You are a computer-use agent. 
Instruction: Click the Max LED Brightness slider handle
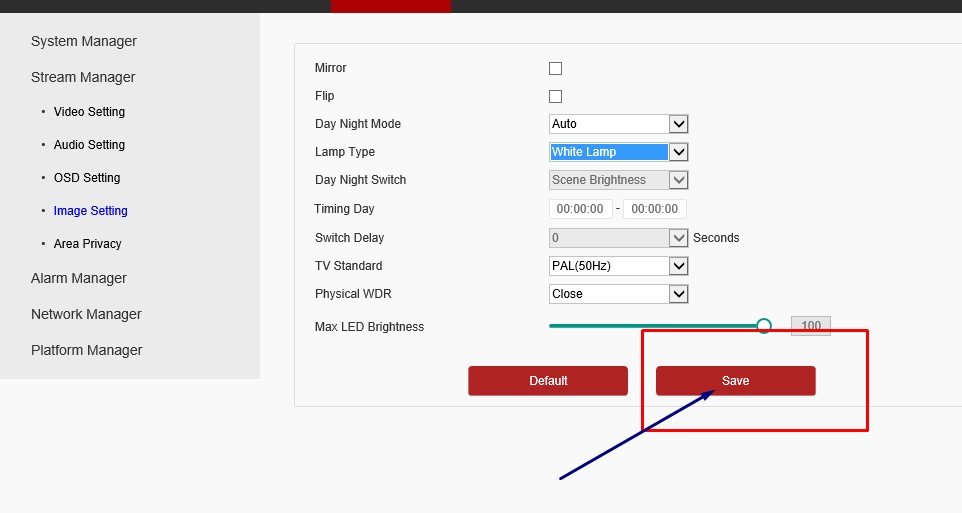tap(764, 326)
